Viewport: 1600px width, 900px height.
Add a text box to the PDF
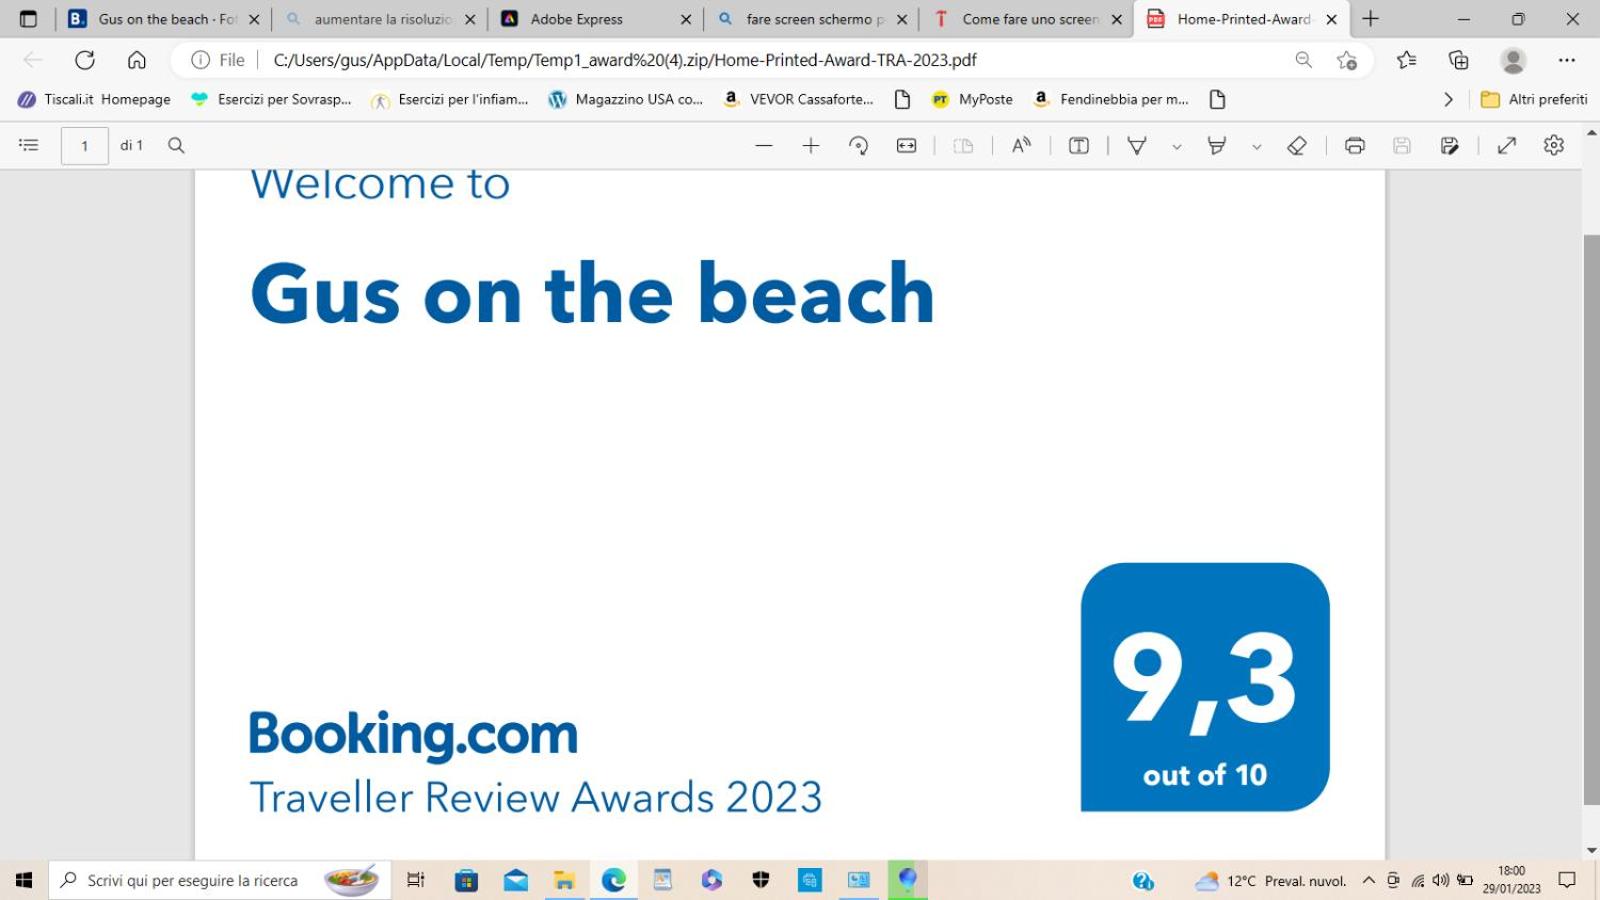[1079, 146]
